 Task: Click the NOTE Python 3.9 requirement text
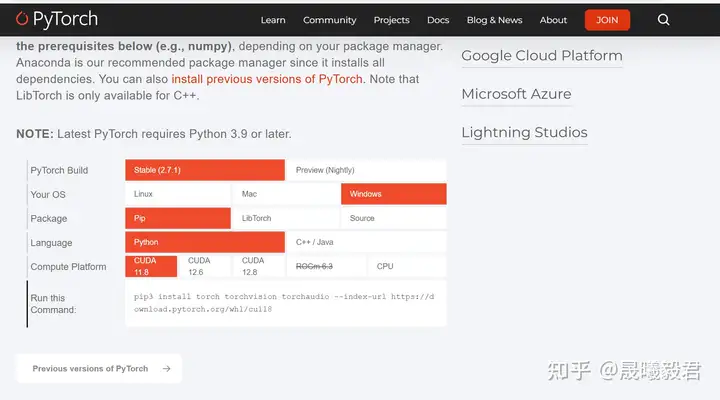[x=154, y=134]
